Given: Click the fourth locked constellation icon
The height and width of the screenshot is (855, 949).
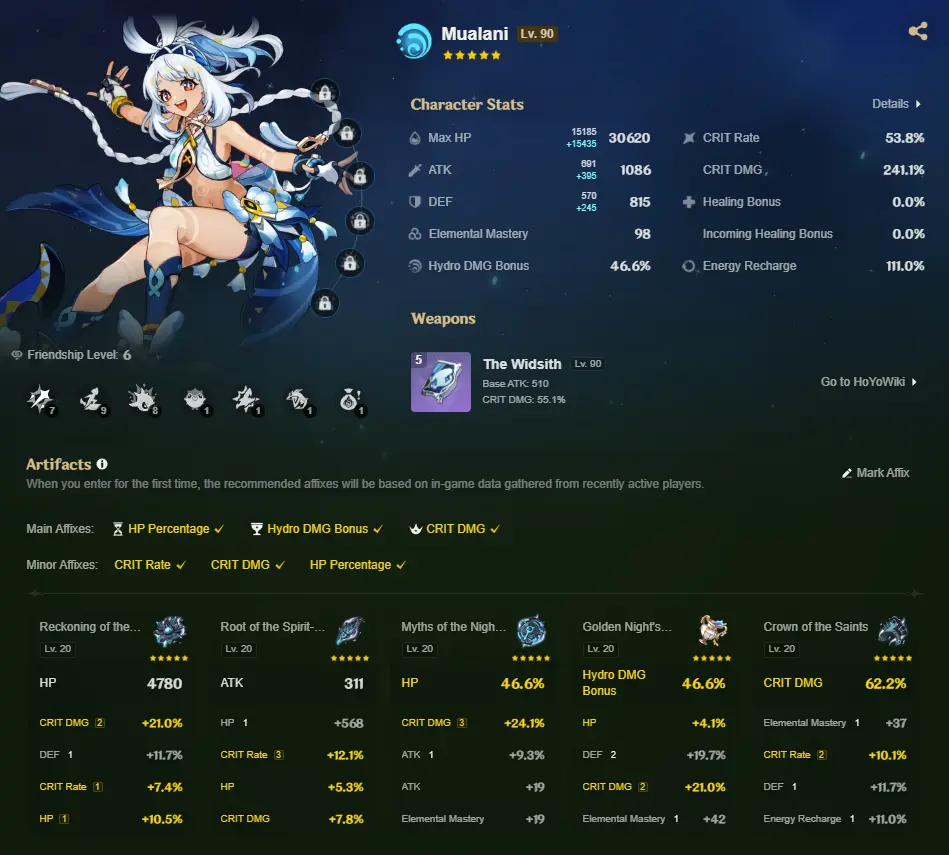Looking at the screenshot, I should [x=360, y=221].
